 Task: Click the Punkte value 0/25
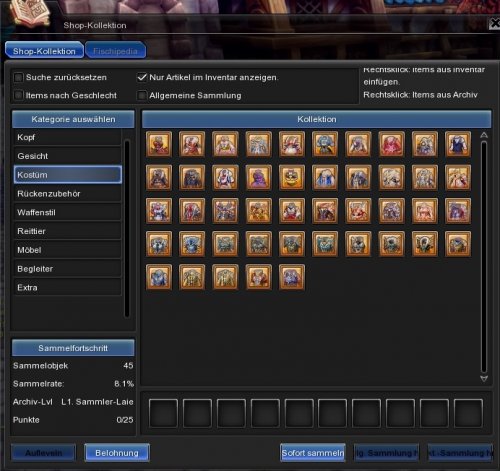point(125,420)
